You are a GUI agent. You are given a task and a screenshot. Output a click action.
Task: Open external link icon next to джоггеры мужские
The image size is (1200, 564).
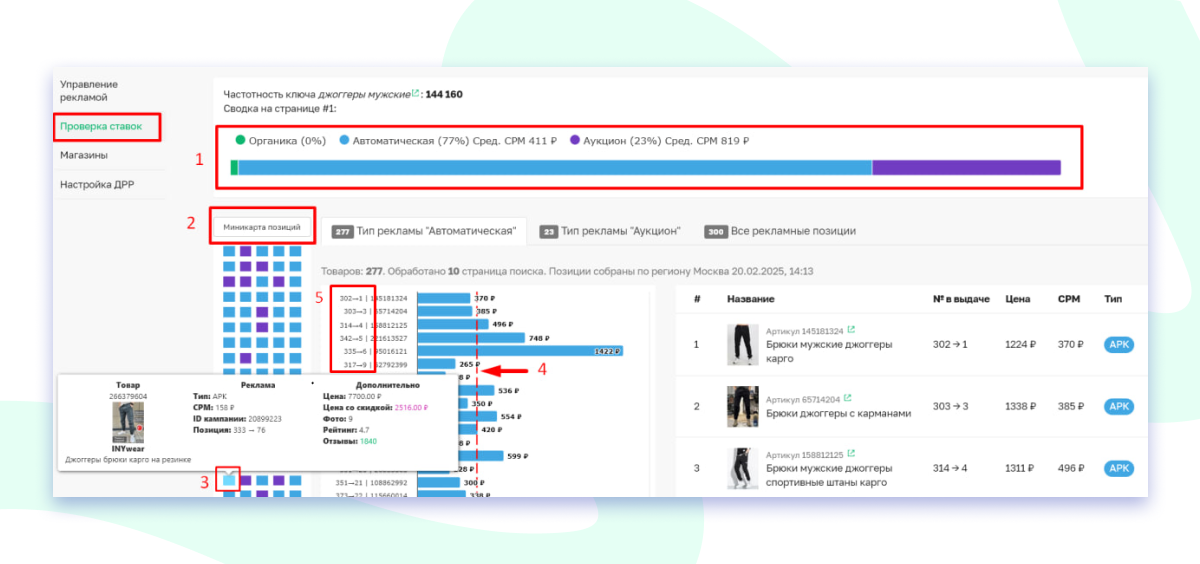tap(415, 94)
